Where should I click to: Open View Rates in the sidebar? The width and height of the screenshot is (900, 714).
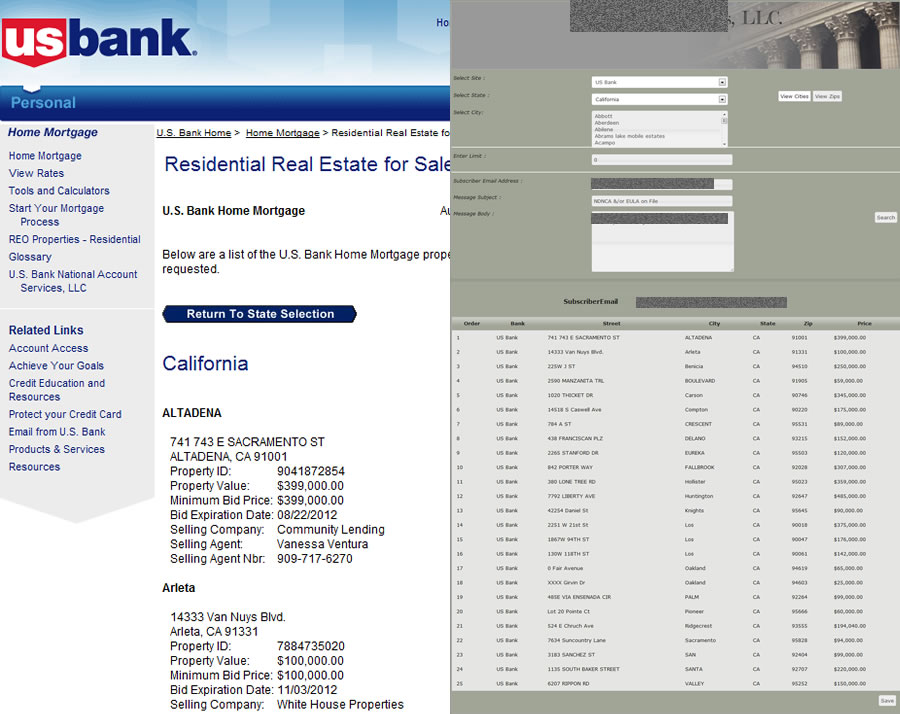(36, 173)
